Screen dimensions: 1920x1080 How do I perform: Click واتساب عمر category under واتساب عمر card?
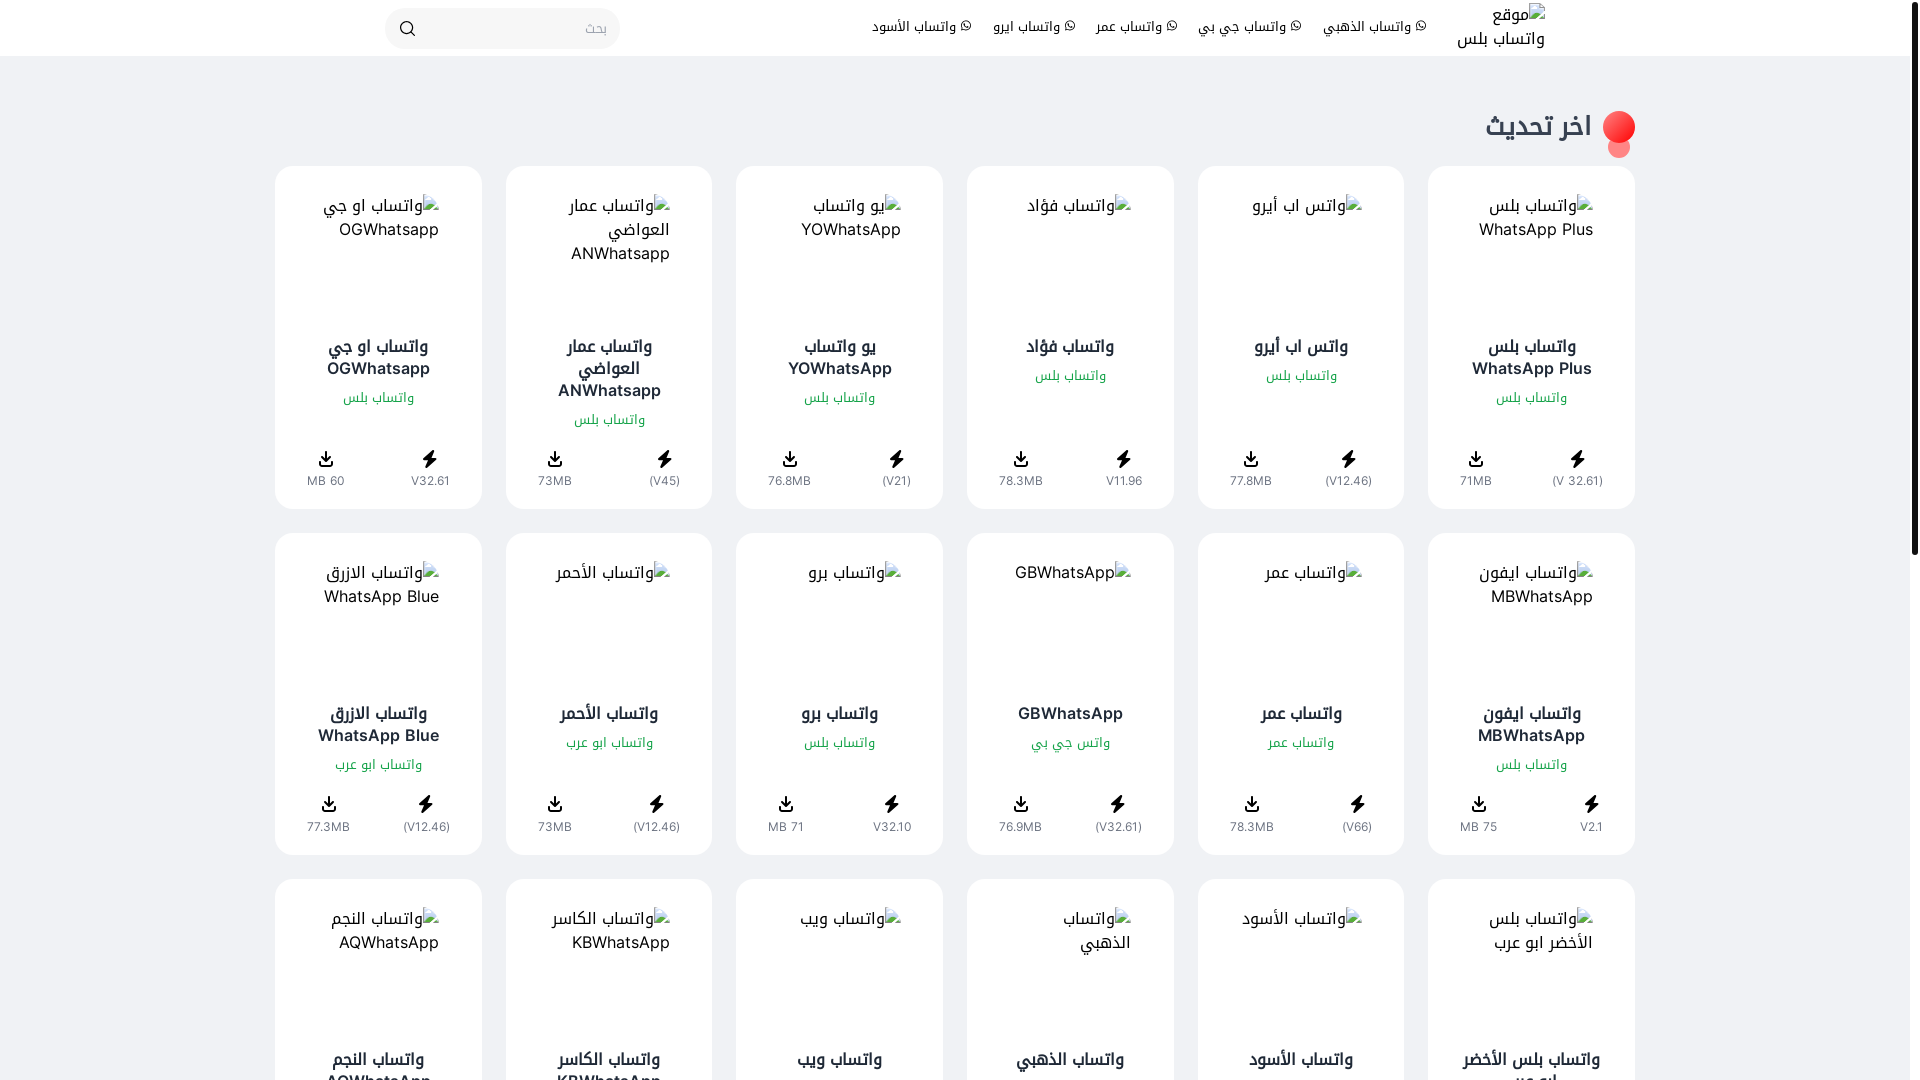tap(1301, 743)
